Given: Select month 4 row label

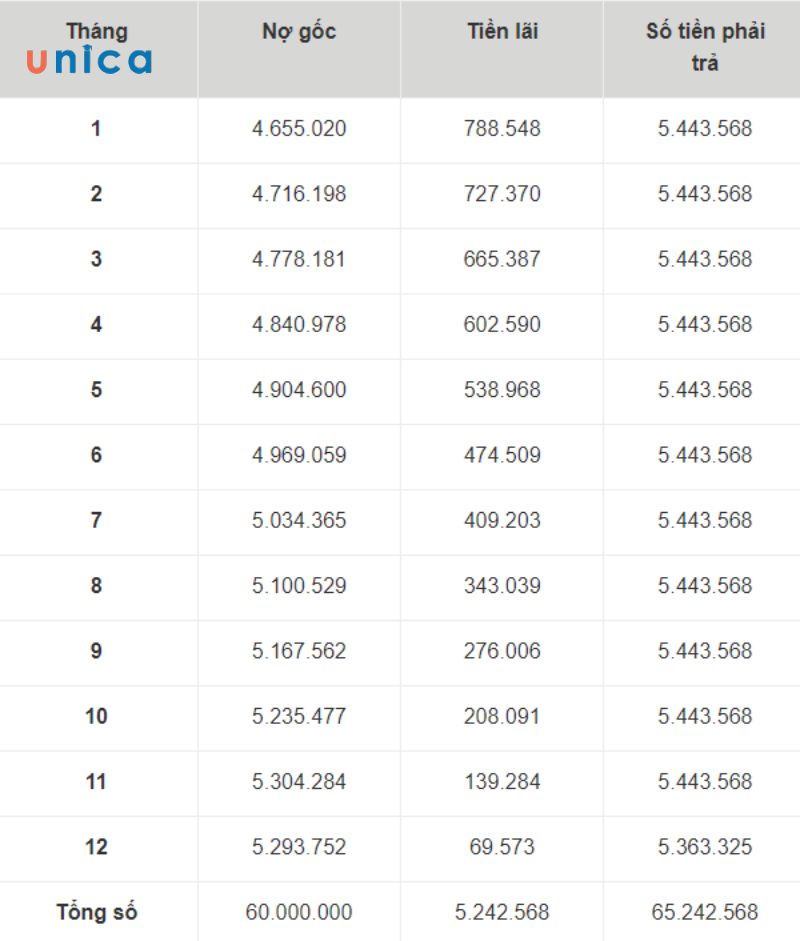Looking at the screenshot, I should pyautogui.click(x=96, y=324).
